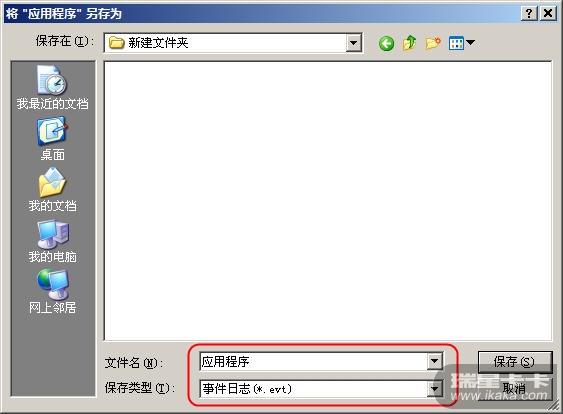
Task: Create a new folder via toolbar icon
Action: click(433, 43)
